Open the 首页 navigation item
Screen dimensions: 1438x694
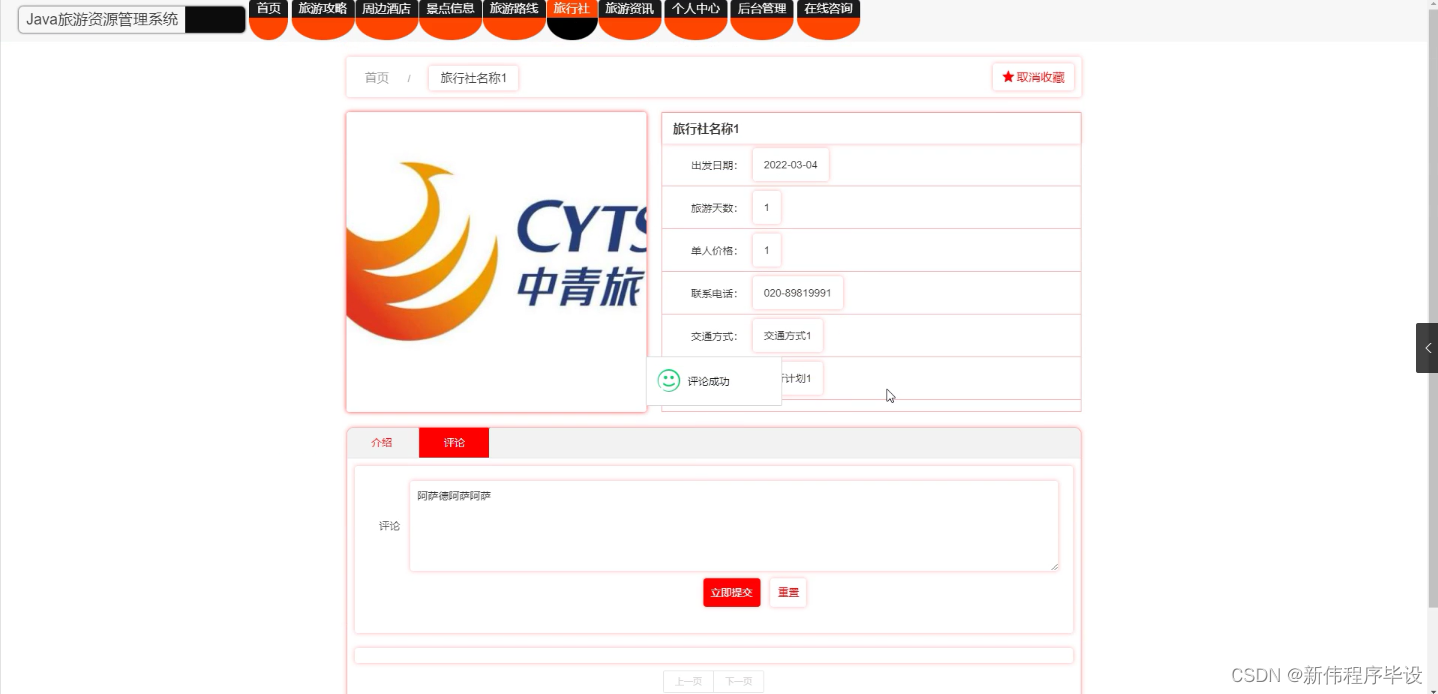pyautogui.click(x=268, y=9)
